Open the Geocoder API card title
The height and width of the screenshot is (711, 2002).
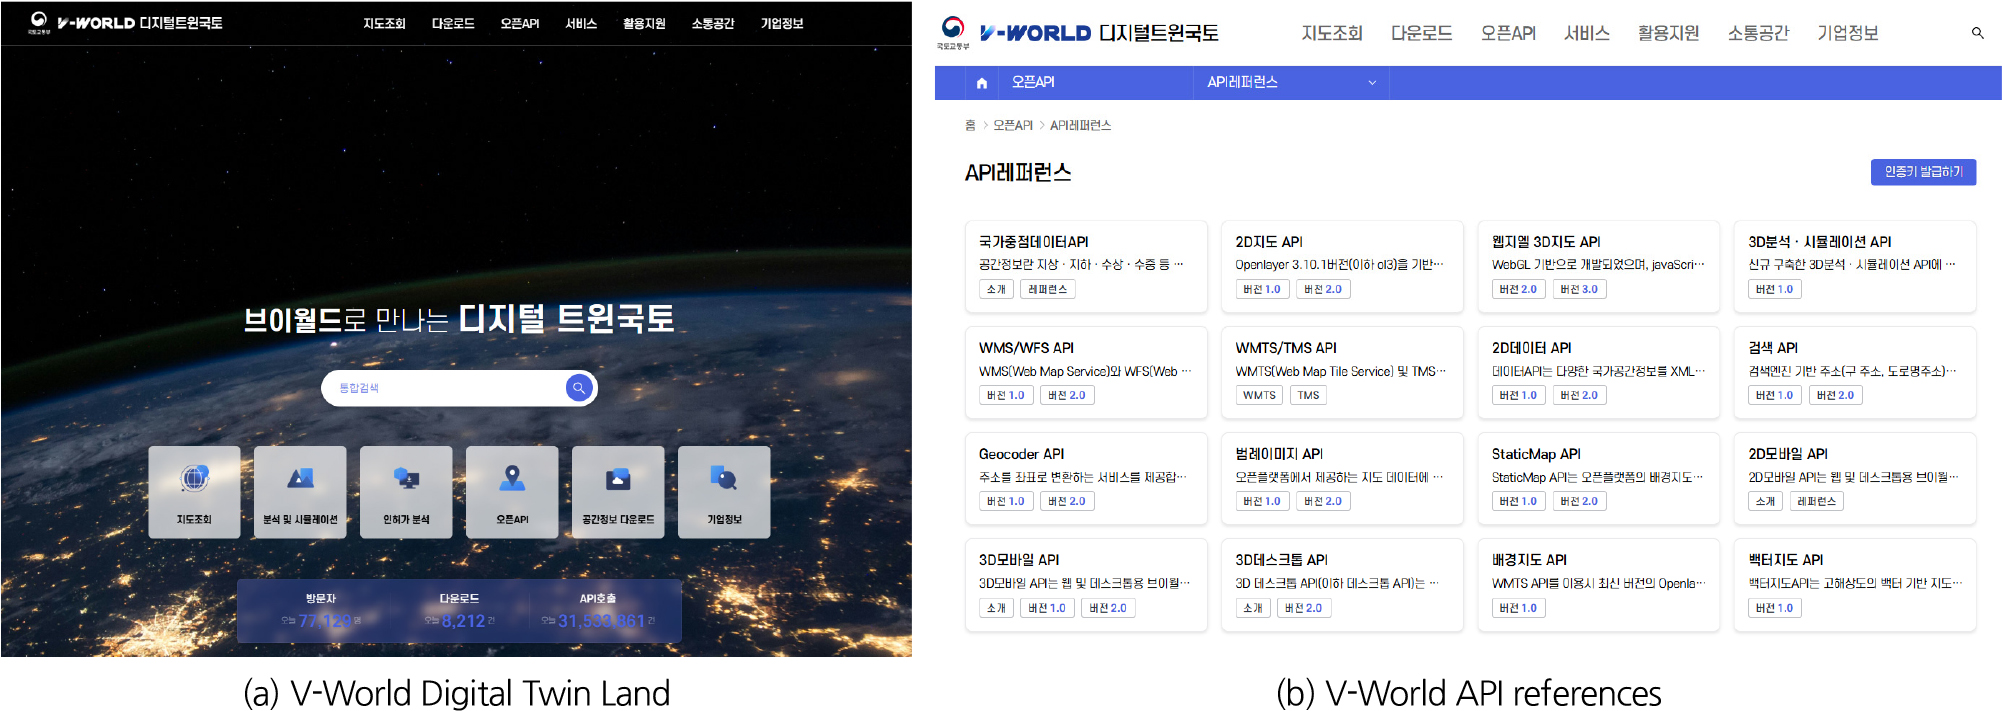pyautogui.click(x=1021, y=454)
